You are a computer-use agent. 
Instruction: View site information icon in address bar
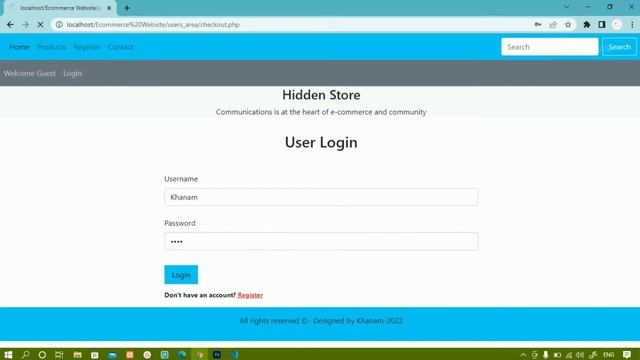[59, 24]
